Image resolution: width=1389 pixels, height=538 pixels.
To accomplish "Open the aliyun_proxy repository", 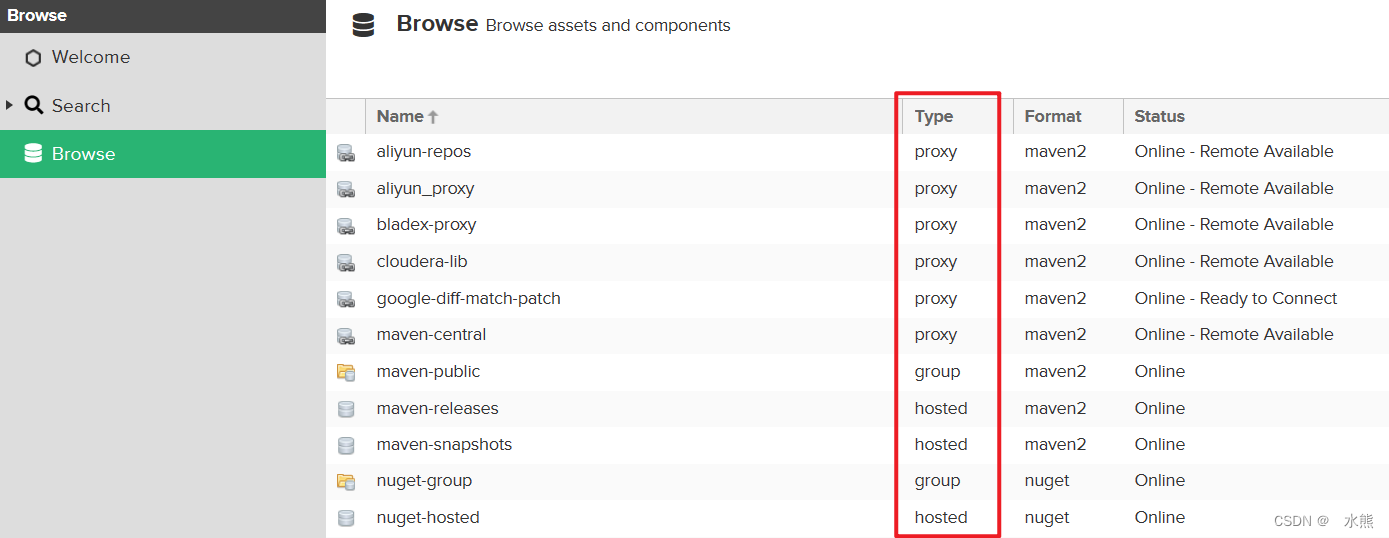I will click(x=426, y=189).
